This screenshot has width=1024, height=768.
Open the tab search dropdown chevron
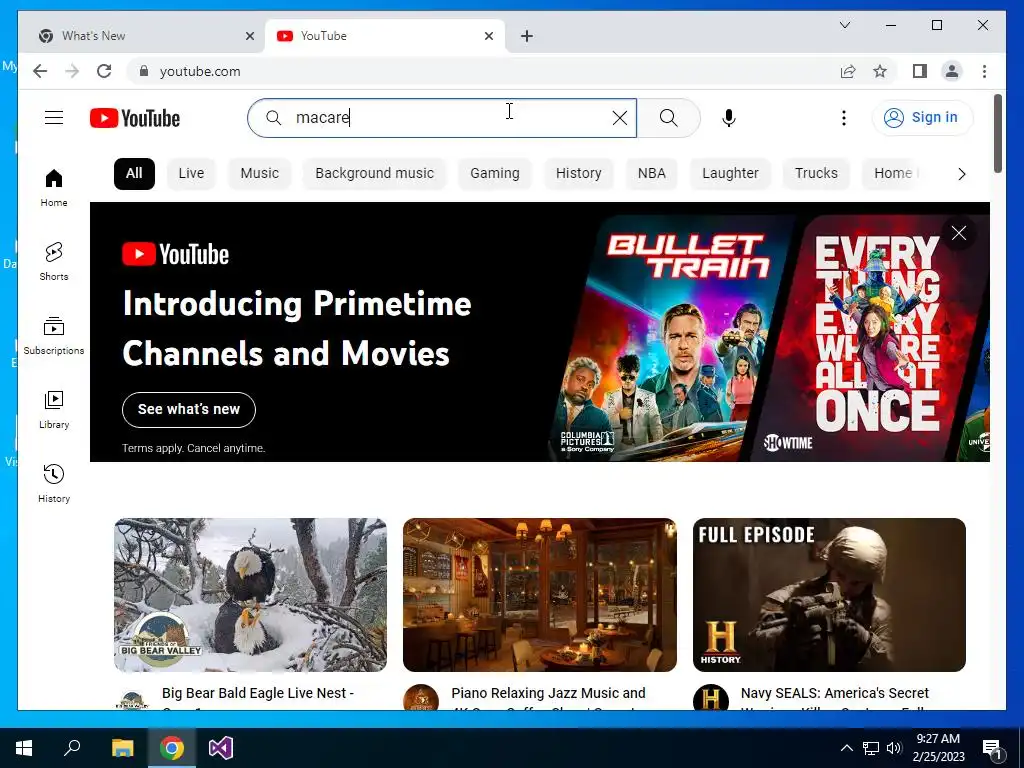click(x=844, y=25)
